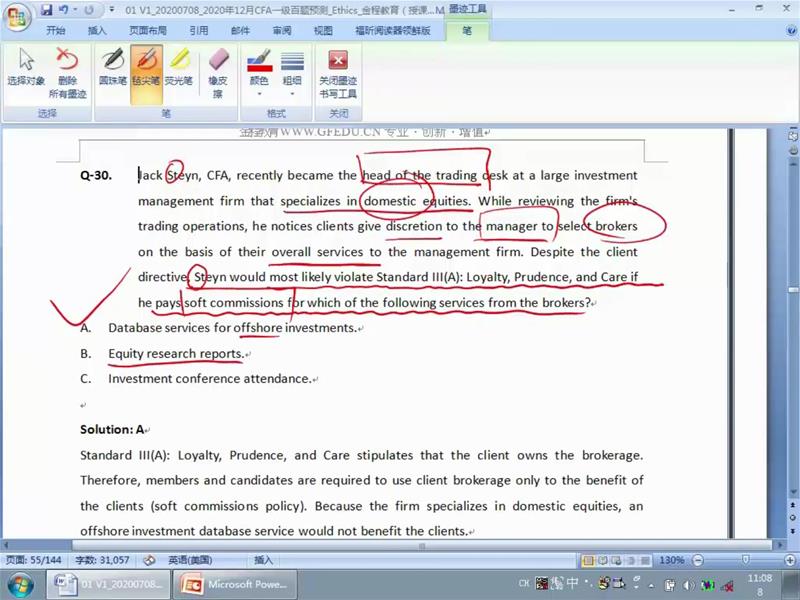Image resolution: width=800 pixels, height=600 pixels.
Task: Click the 页面: 55/144 page indicator
Action: click(x=34, y=560)
